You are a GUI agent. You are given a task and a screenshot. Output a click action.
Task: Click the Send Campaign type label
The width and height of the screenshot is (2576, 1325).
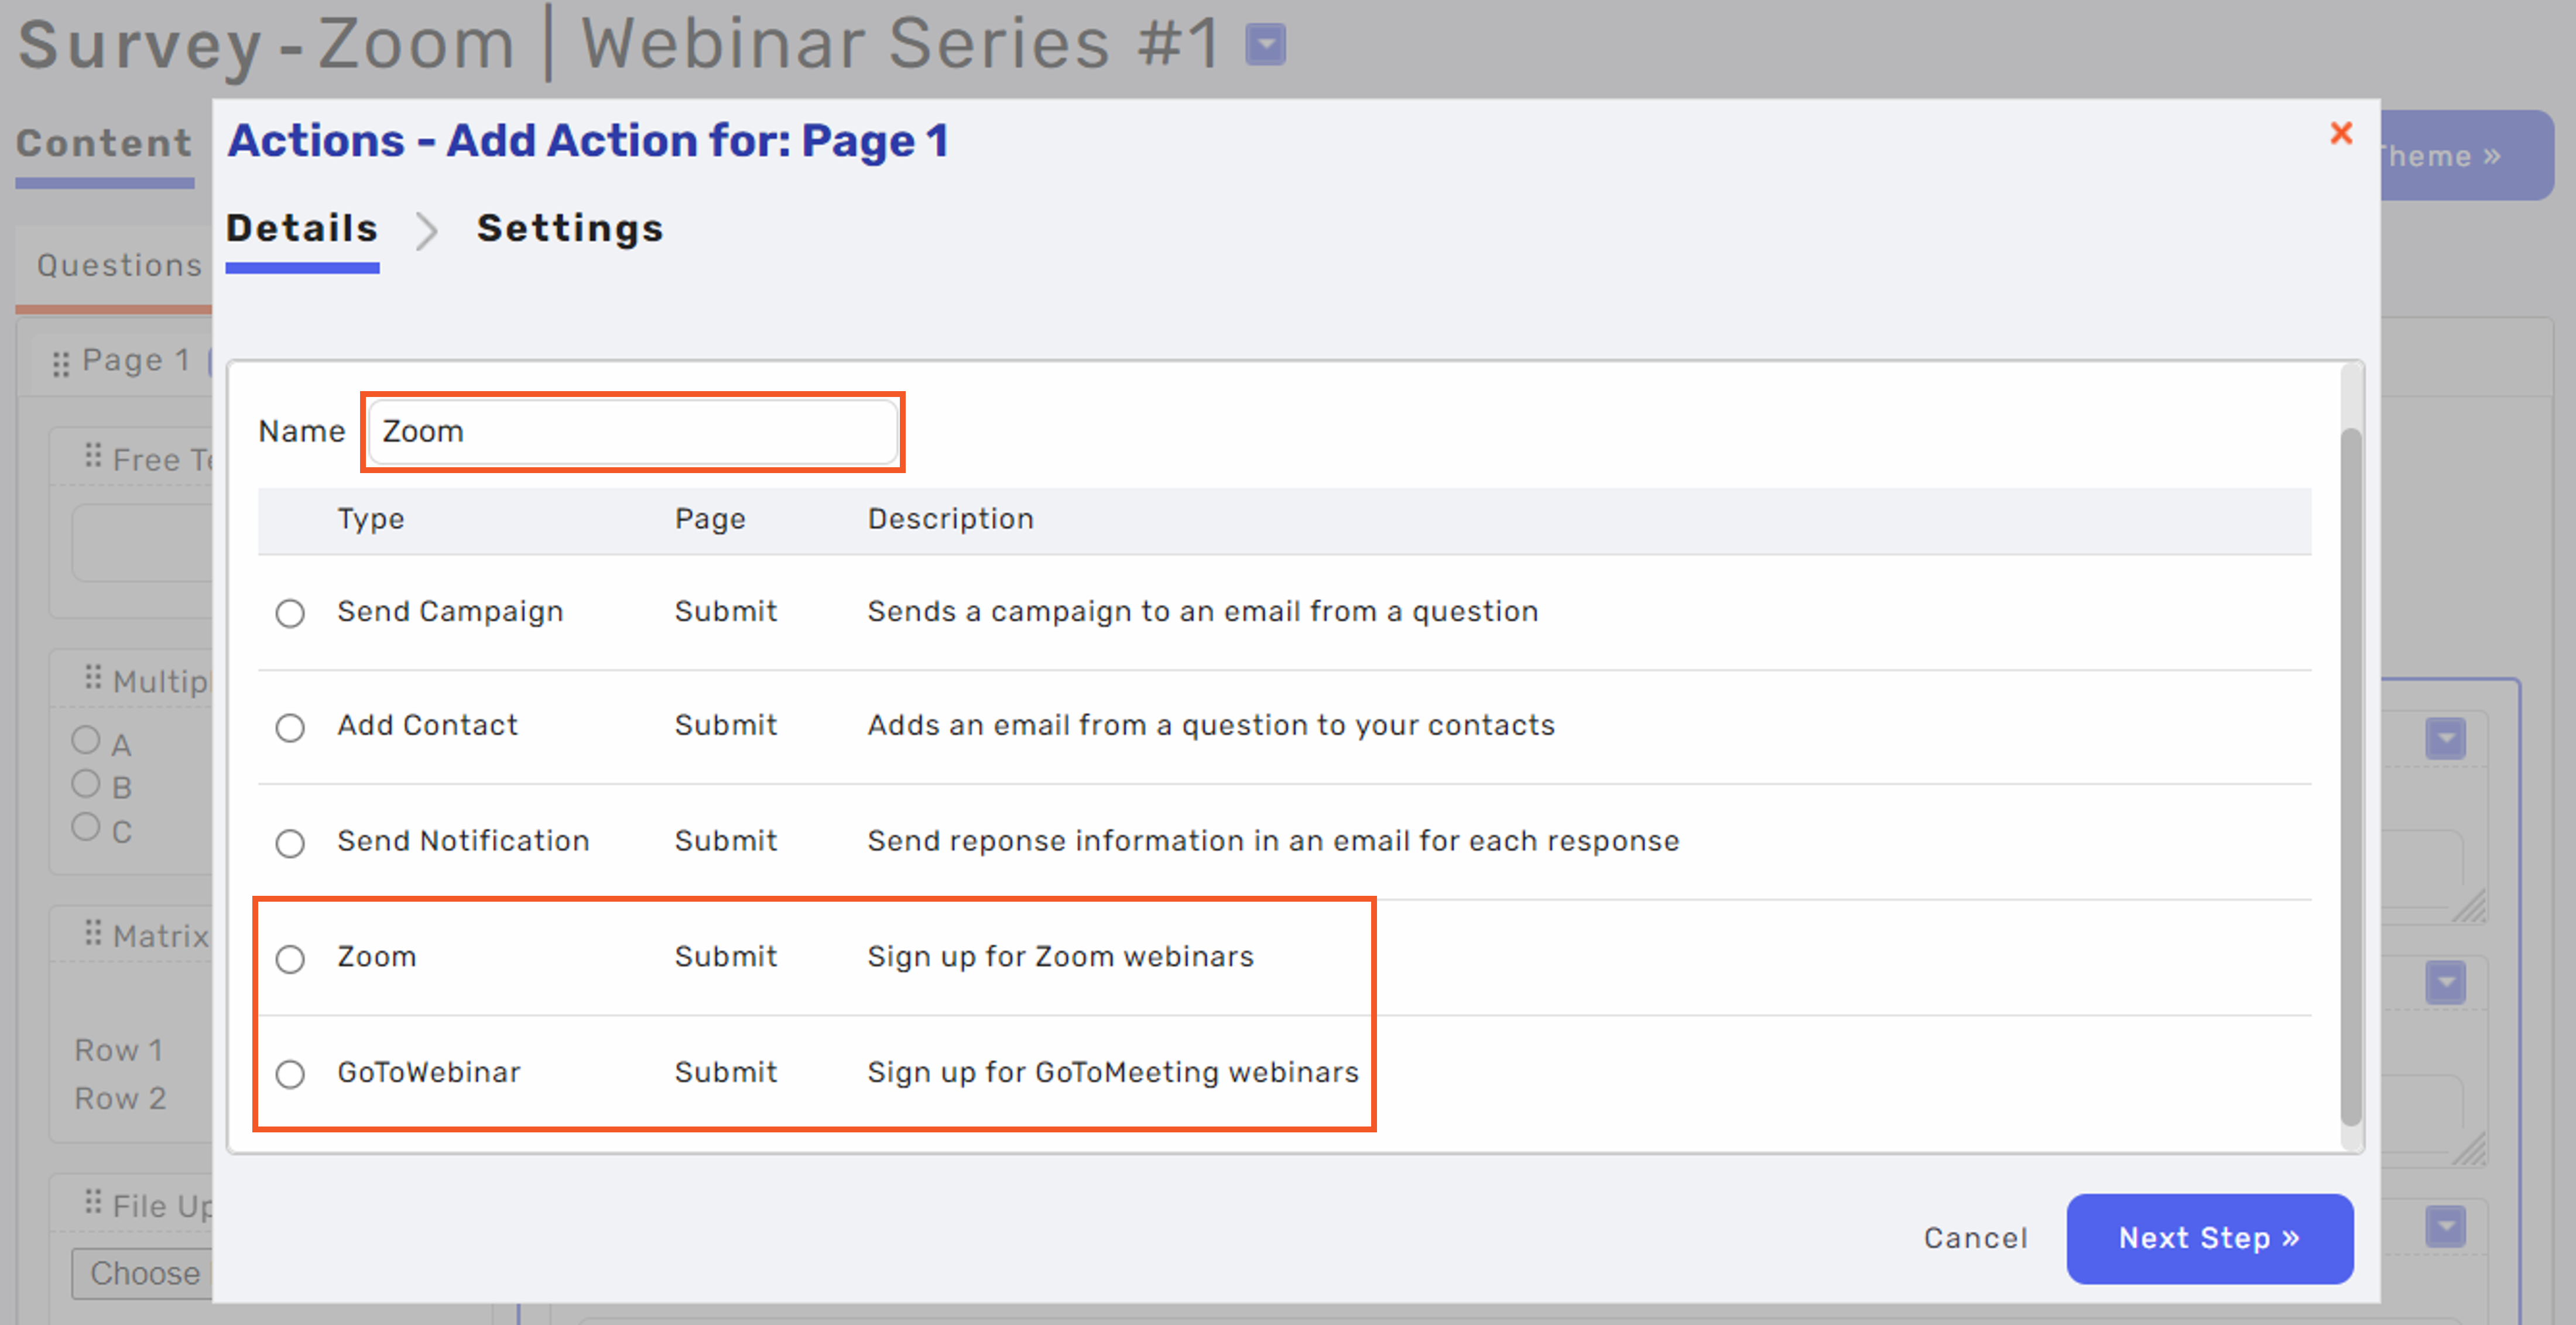(x=450, y=612)
